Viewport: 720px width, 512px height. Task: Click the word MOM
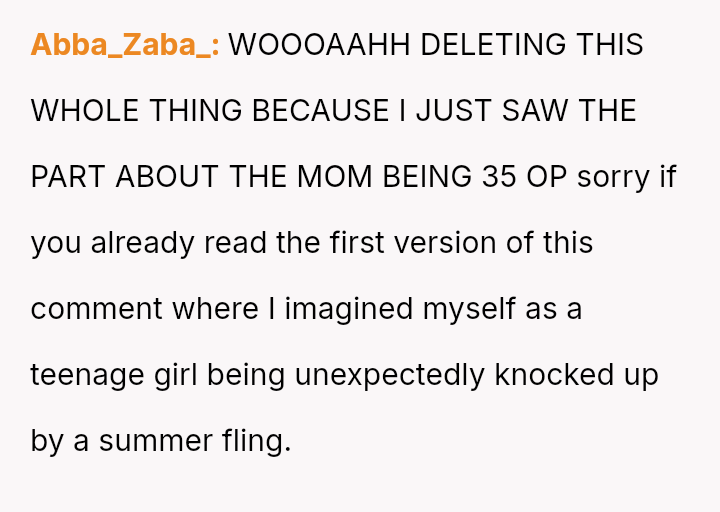coord(334,177)
